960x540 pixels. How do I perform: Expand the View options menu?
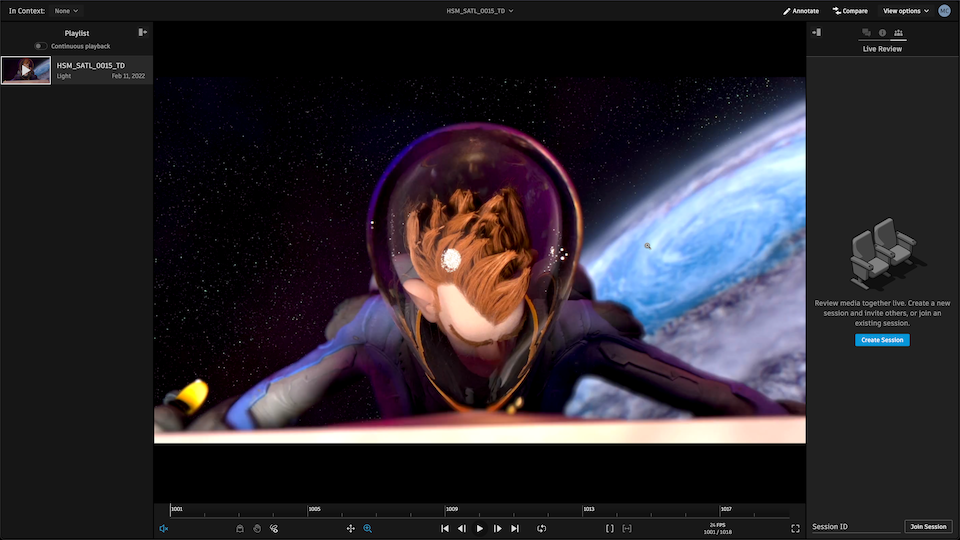coord(906,11)
